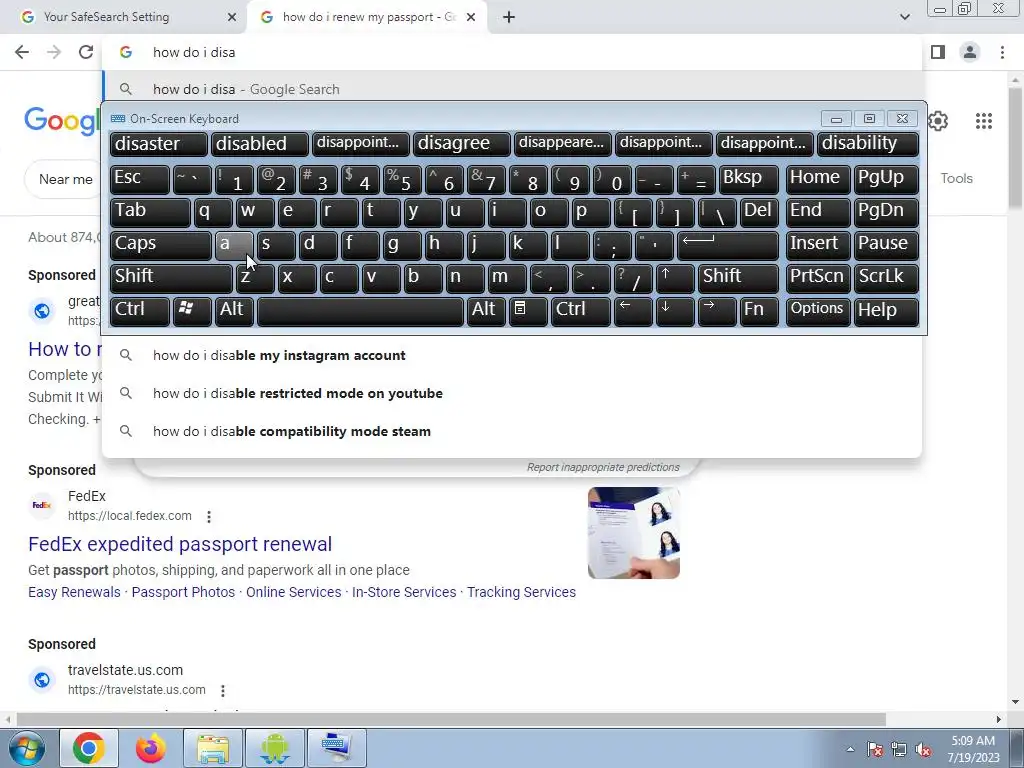Click the Tracking Services sitelink
The height and width of the screenshot is (768, 1024).
(x=521, y=592)
